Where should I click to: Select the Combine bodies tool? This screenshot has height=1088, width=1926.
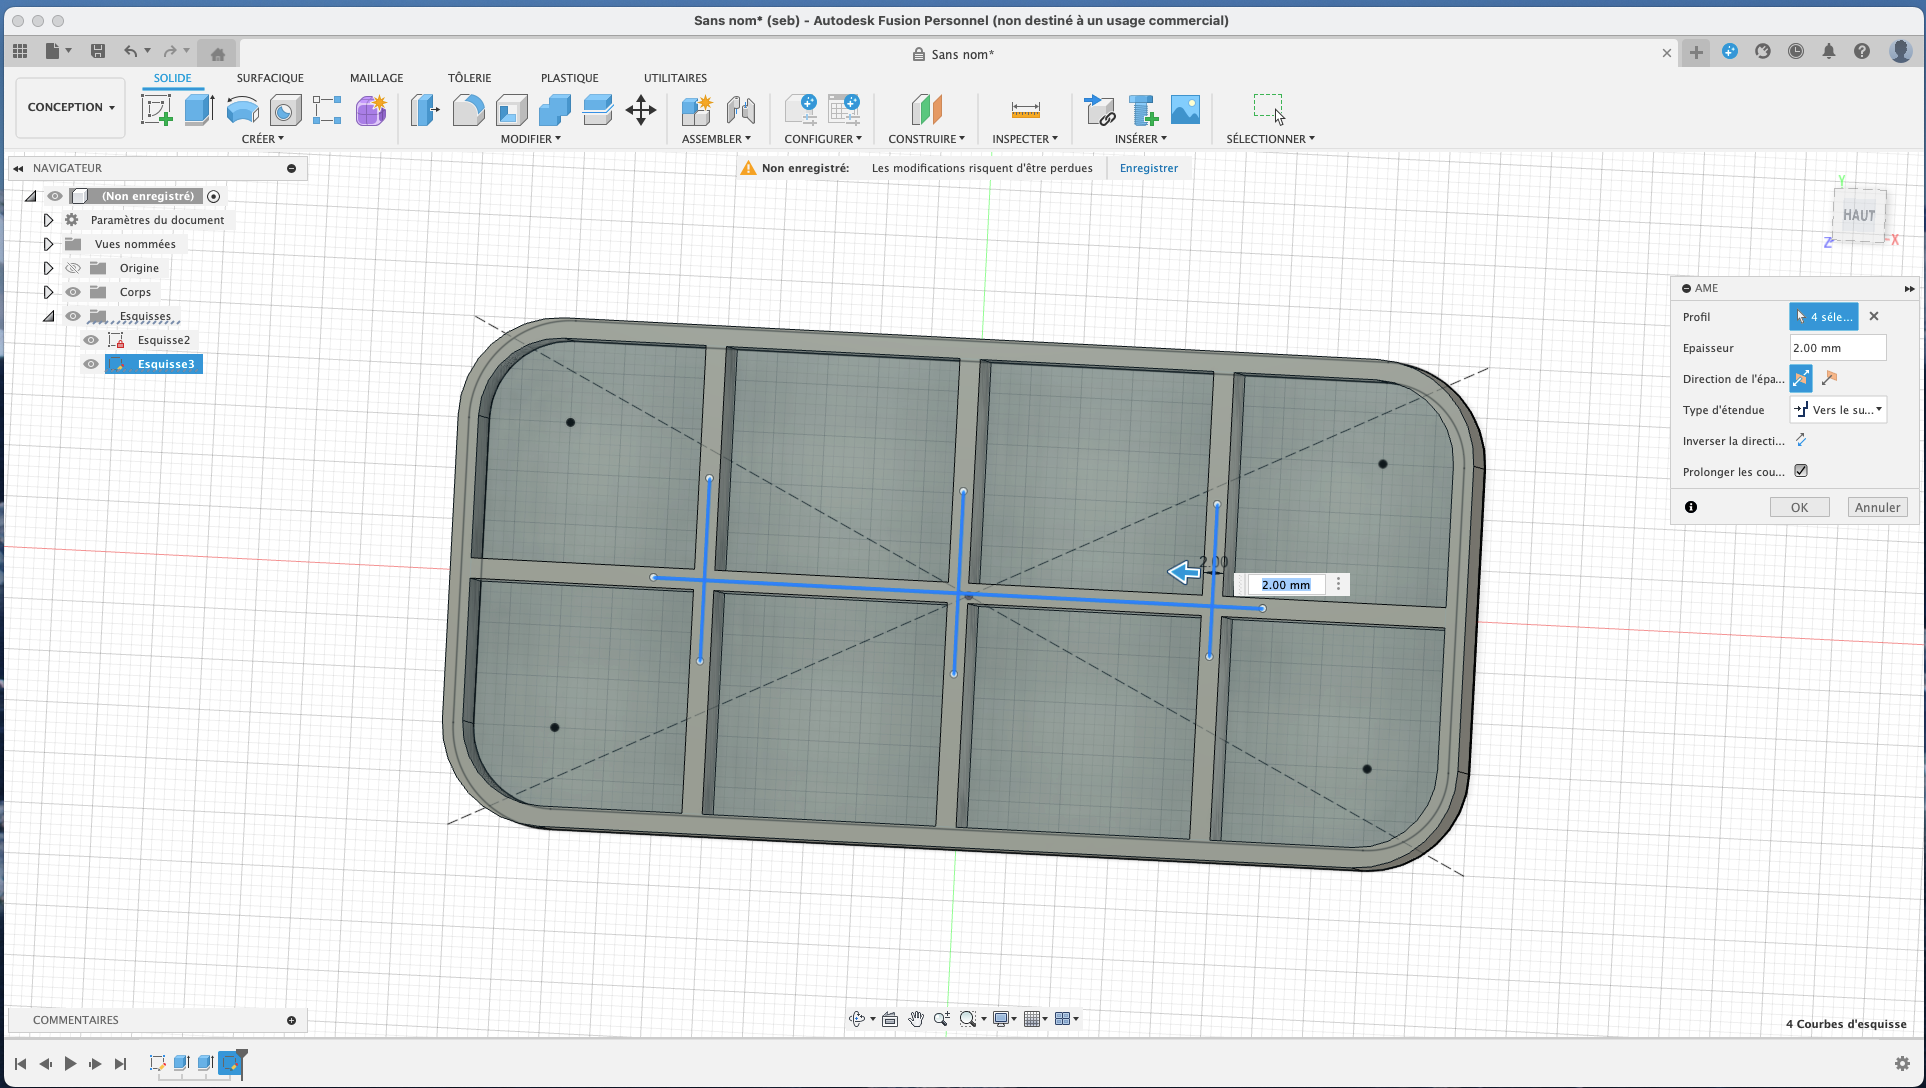[554, 109]
